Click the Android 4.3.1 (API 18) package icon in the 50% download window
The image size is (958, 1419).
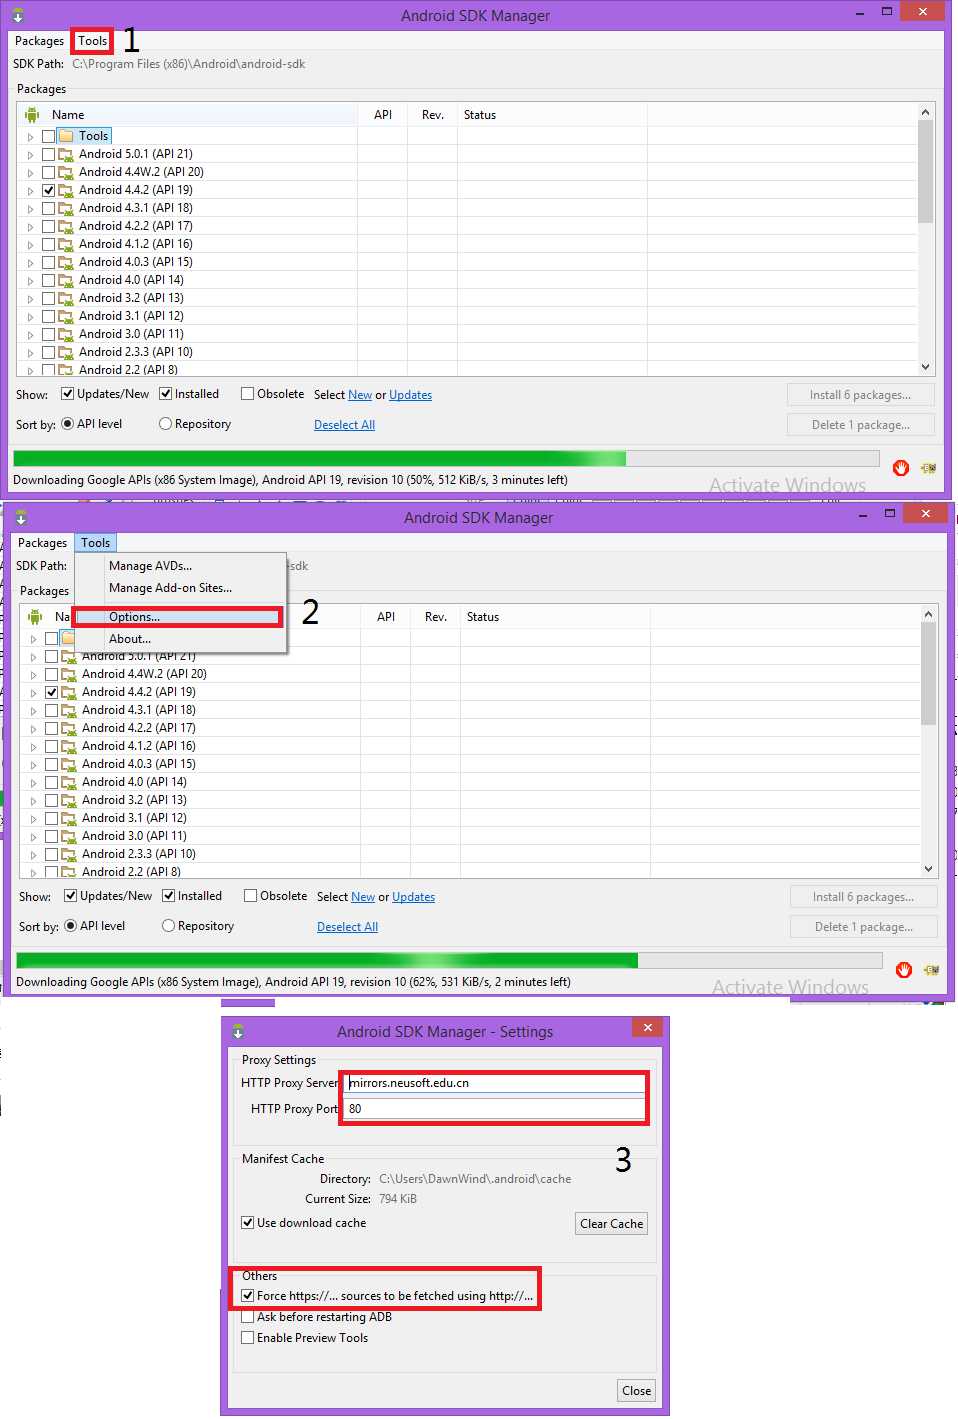[67, 208]
